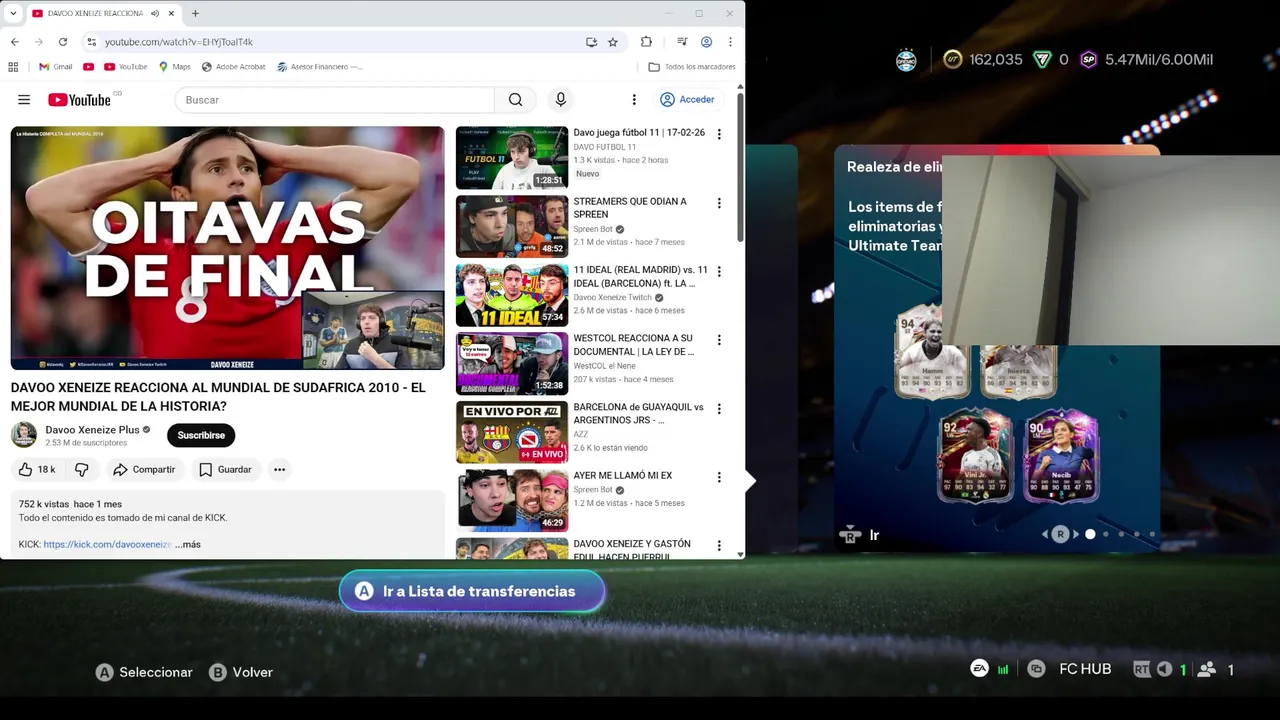Screen dimensions: 1280x720
Task: Open options for WESTCOL REACCIONA video
Action: [718, 340]
